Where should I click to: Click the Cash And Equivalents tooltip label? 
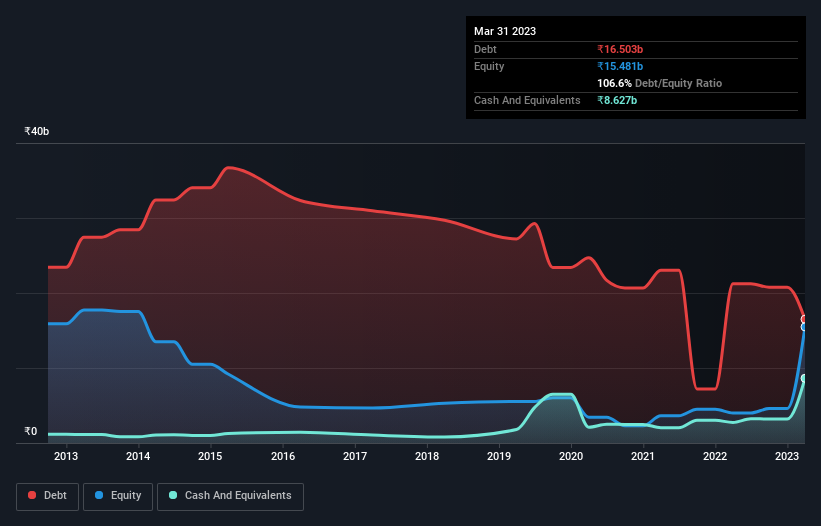click(527, 100)
